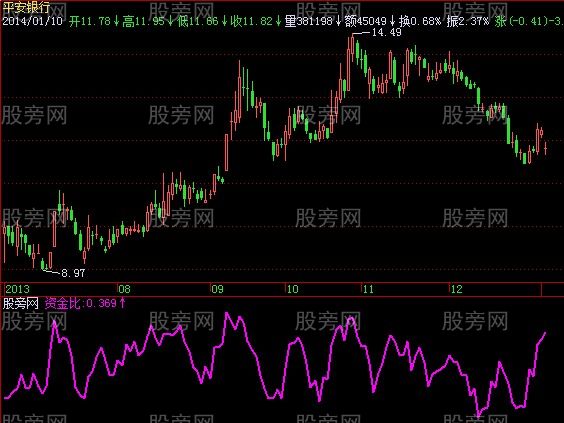Viewport: 564px width, 423px height.
Task: Click the 振2.37% amplitude value
Action: 468,21
